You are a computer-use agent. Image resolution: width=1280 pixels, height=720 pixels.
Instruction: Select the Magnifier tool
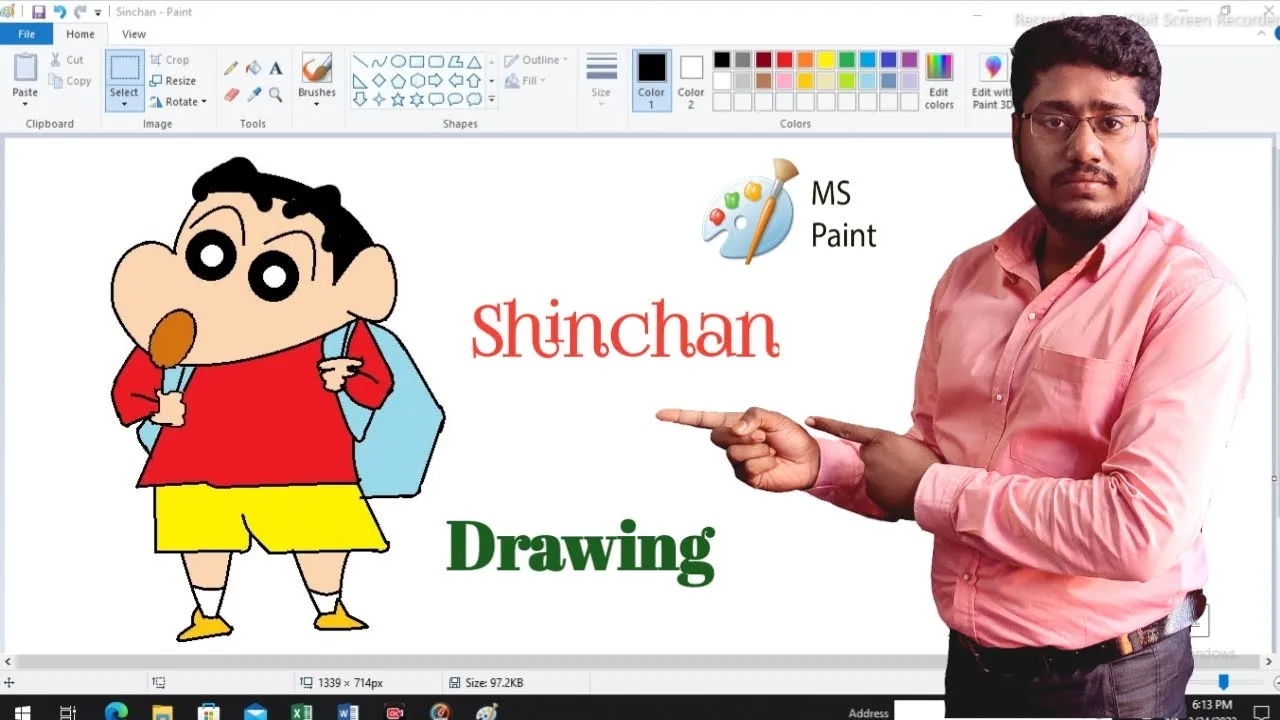[276, 95]
